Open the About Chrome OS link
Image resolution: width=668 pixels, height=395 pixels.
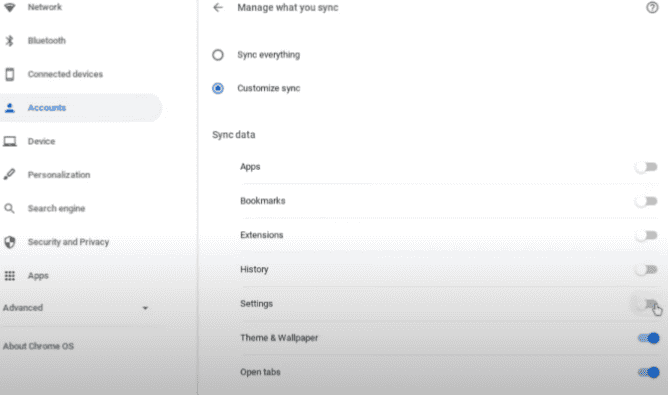[38, 346]
